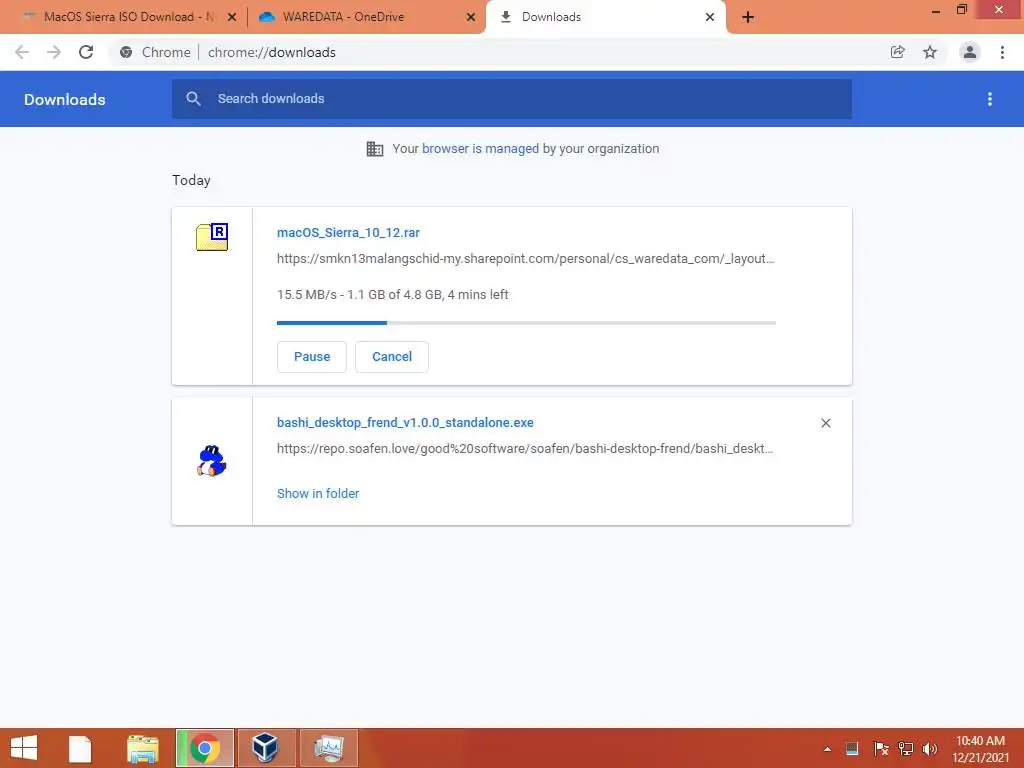Open bashi_desktop_frend_v1.0.0_standalone.exe link
Viewport: 1024px width, 768px height.
405,423
